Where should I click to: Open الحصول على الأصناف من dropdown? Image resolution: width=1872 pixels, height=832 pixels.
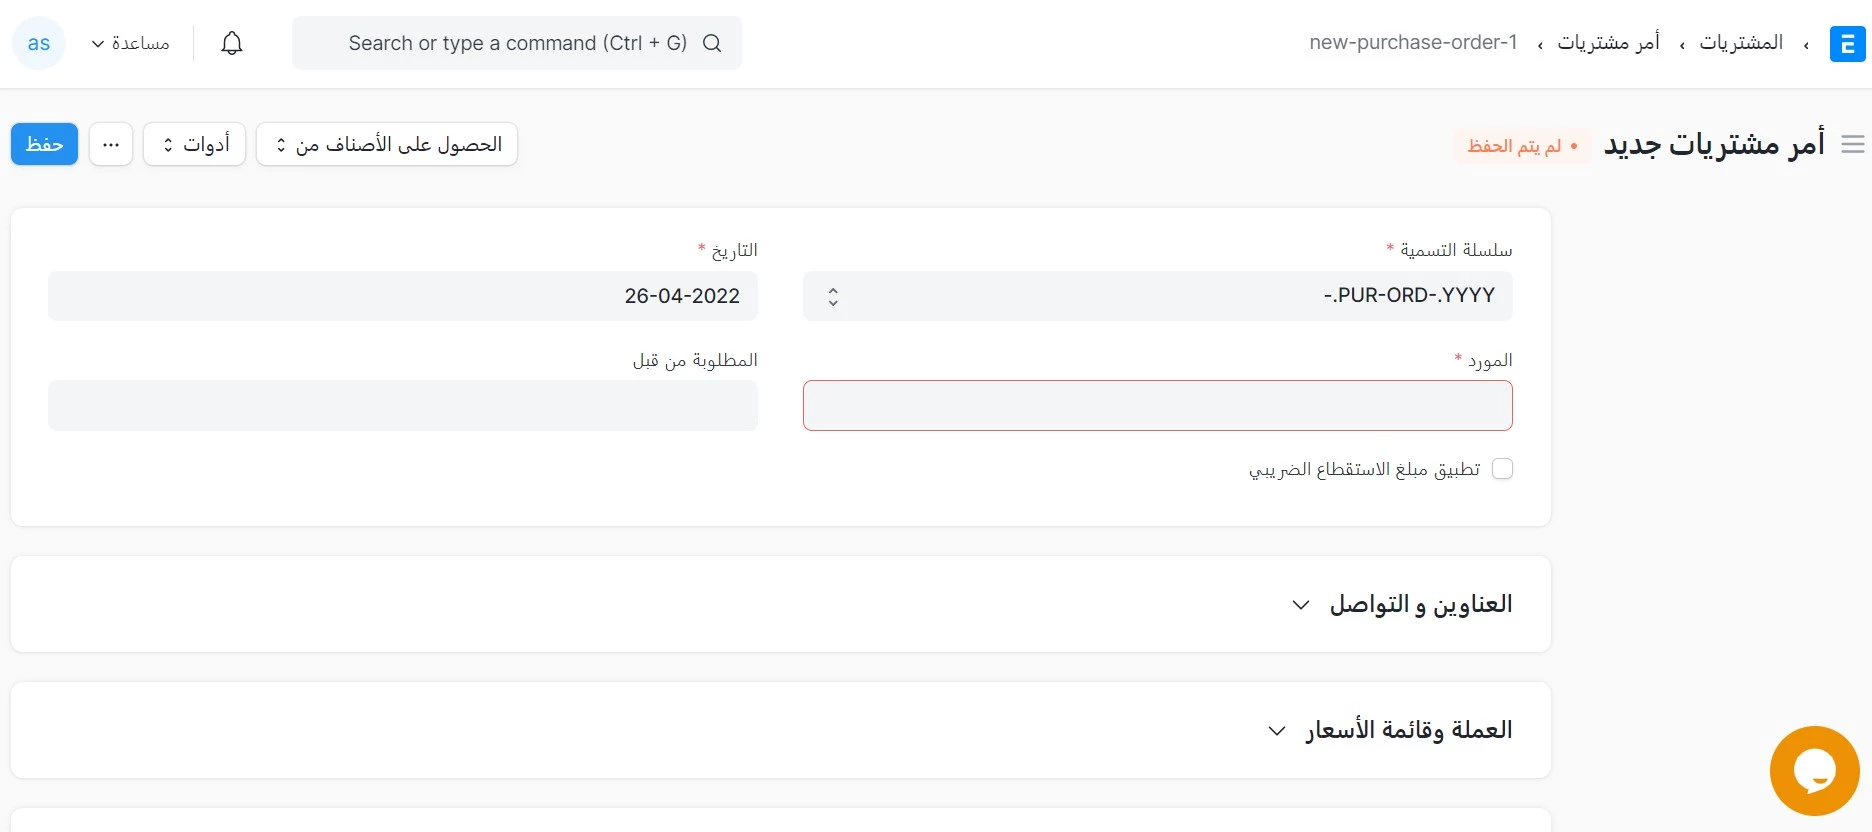click(387, 144)
